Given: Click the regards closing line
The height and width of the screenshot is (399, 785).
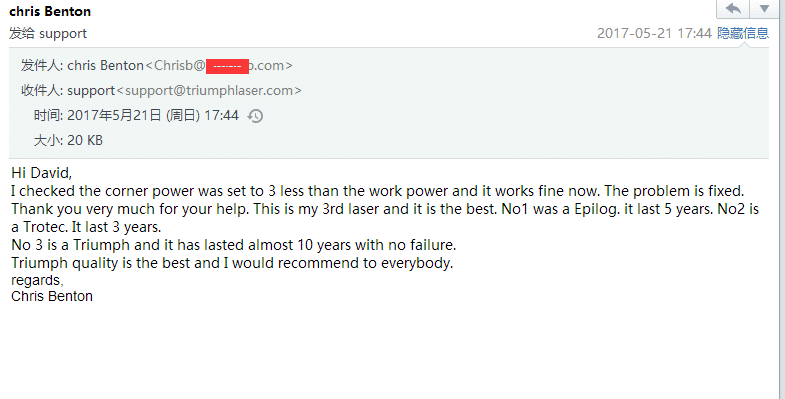Looking at the screenshot, I should point(37,281).
